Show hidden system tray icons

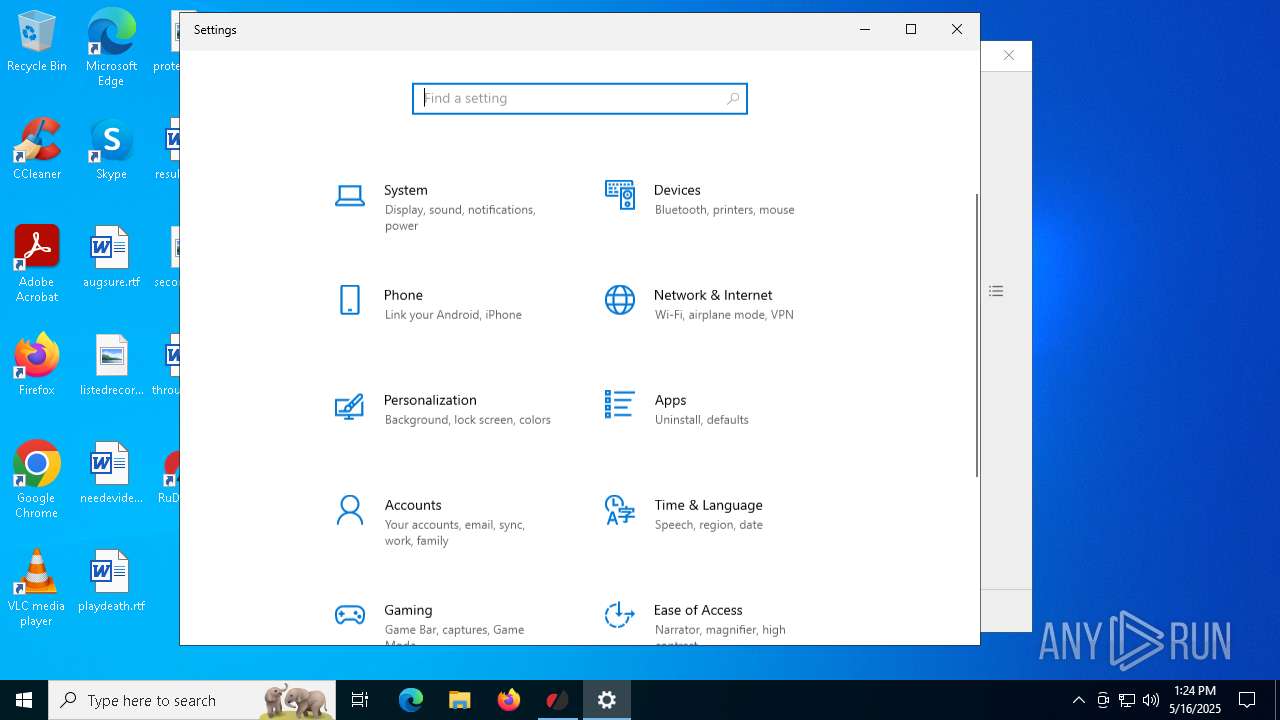(x=1078, y=700)
